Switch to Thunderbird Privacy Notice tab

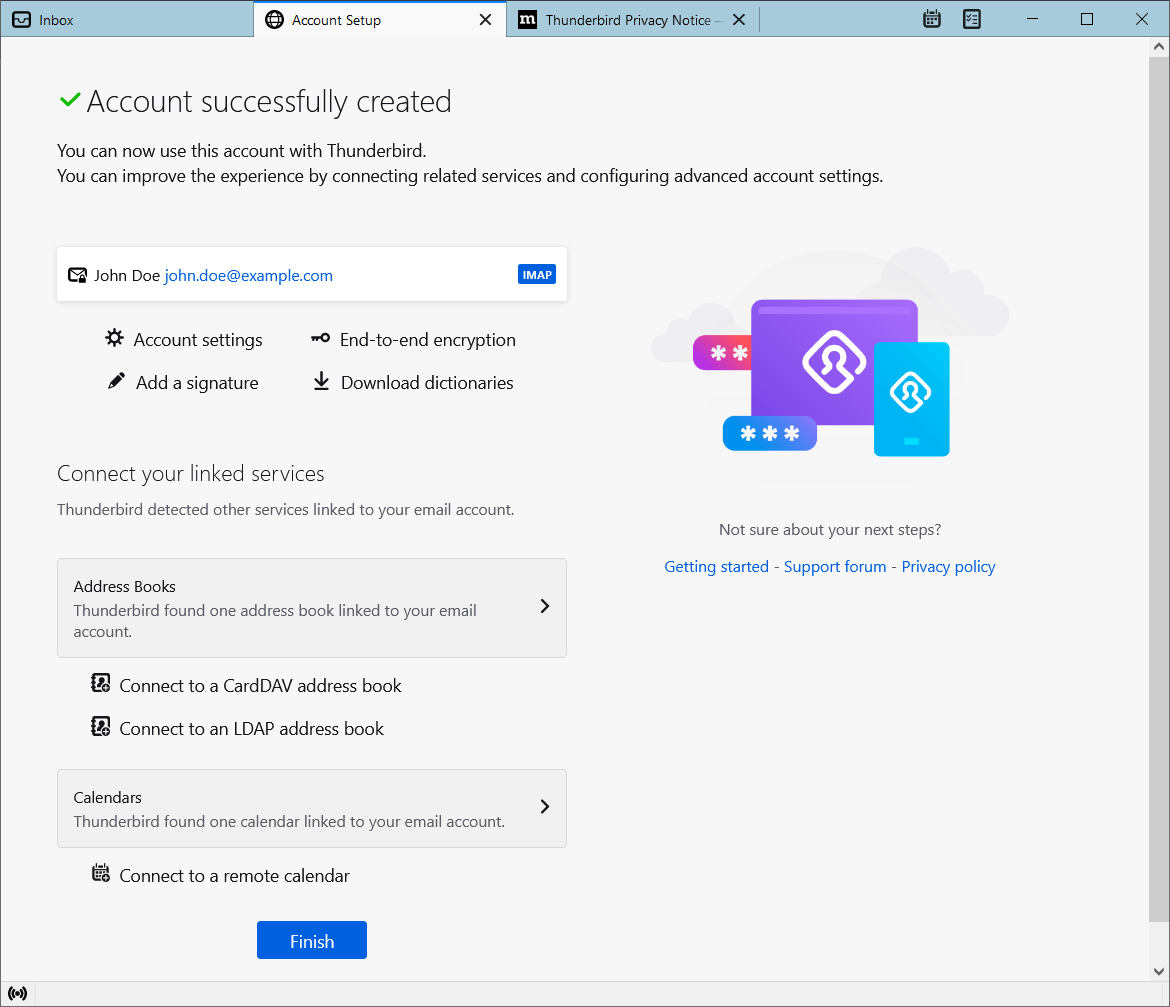(627, 20)
